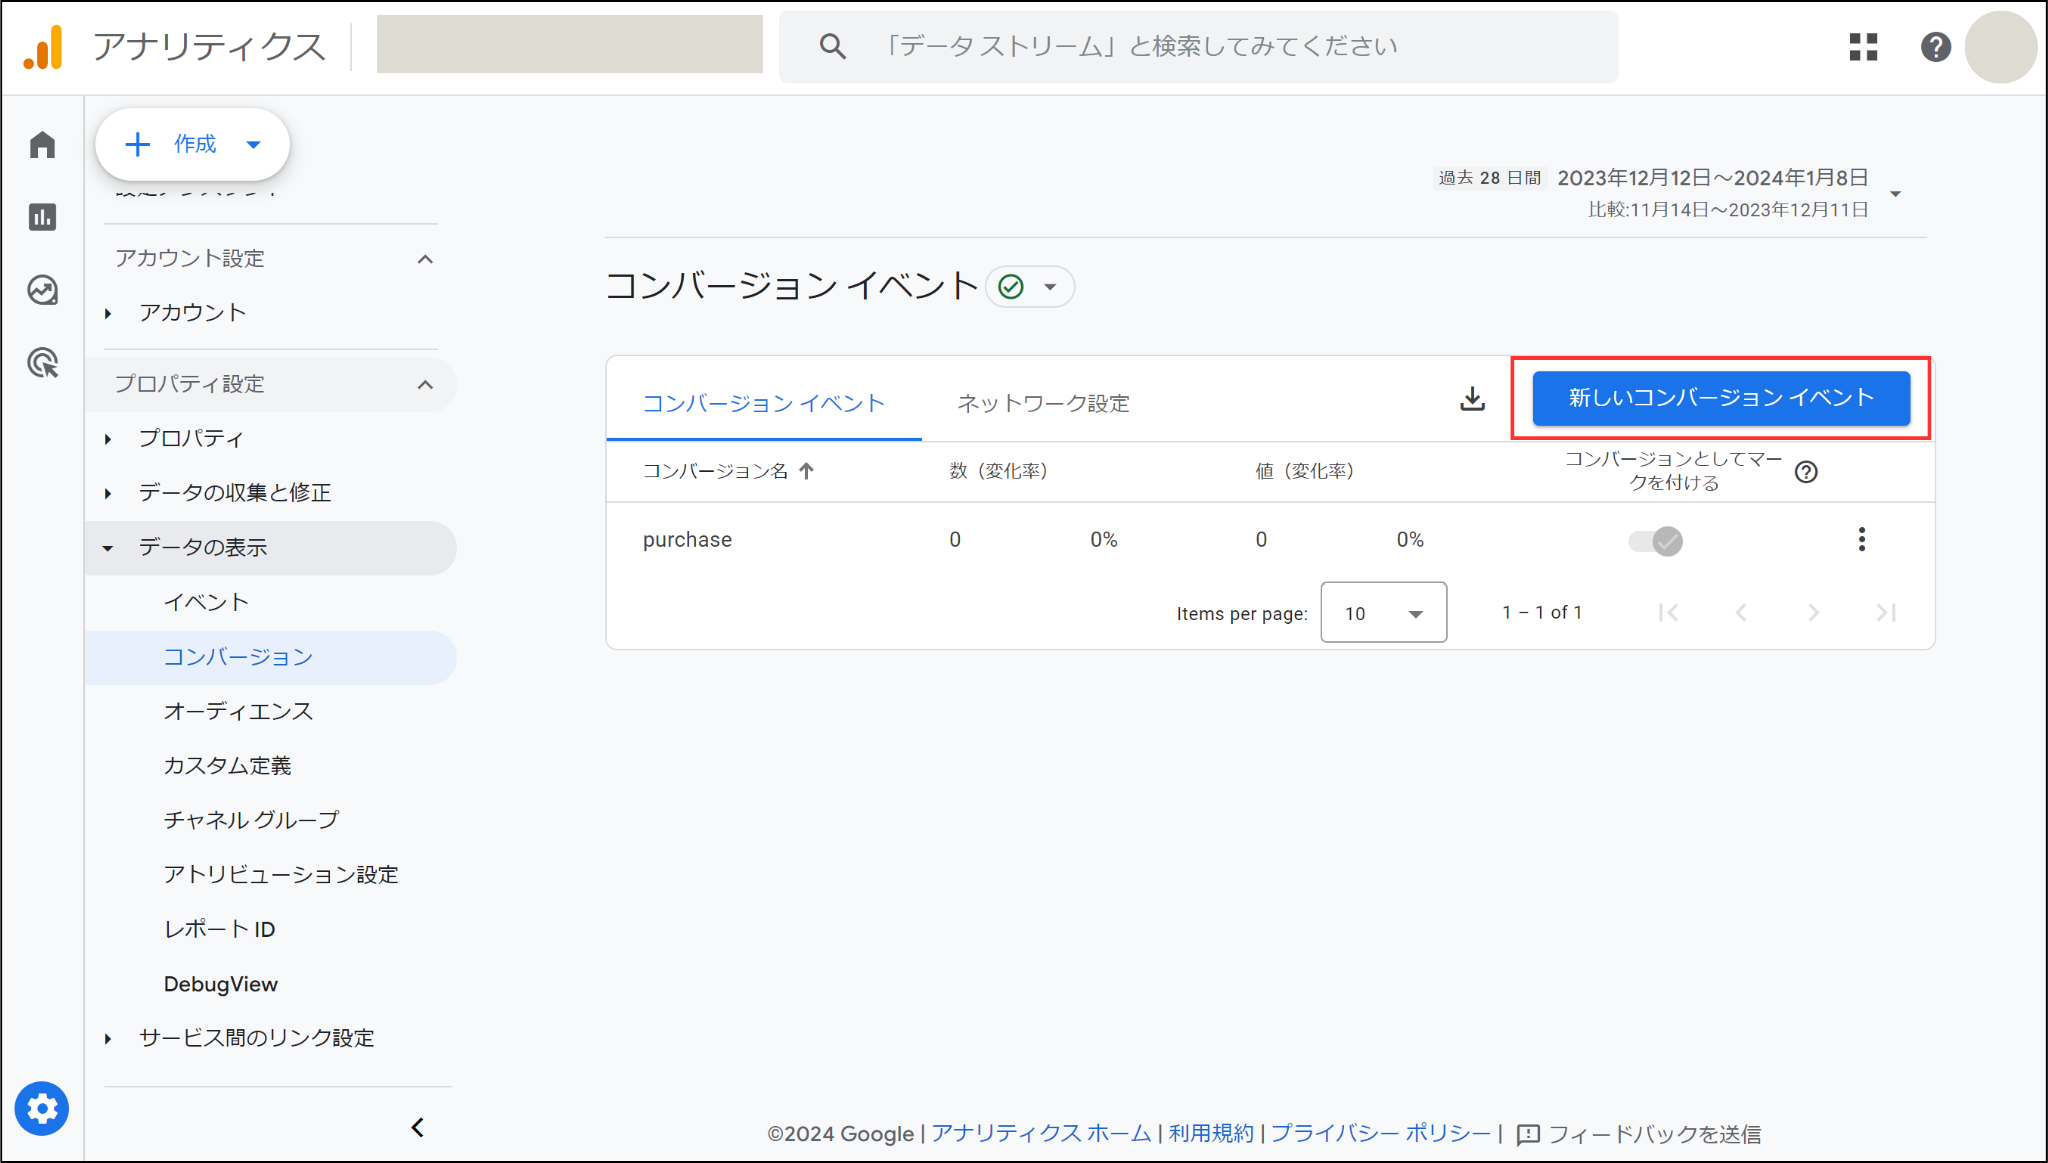The image size is (2048, 1163).
Task: Expand the データの収集と修正 item
Action: [x=108, y=493]
